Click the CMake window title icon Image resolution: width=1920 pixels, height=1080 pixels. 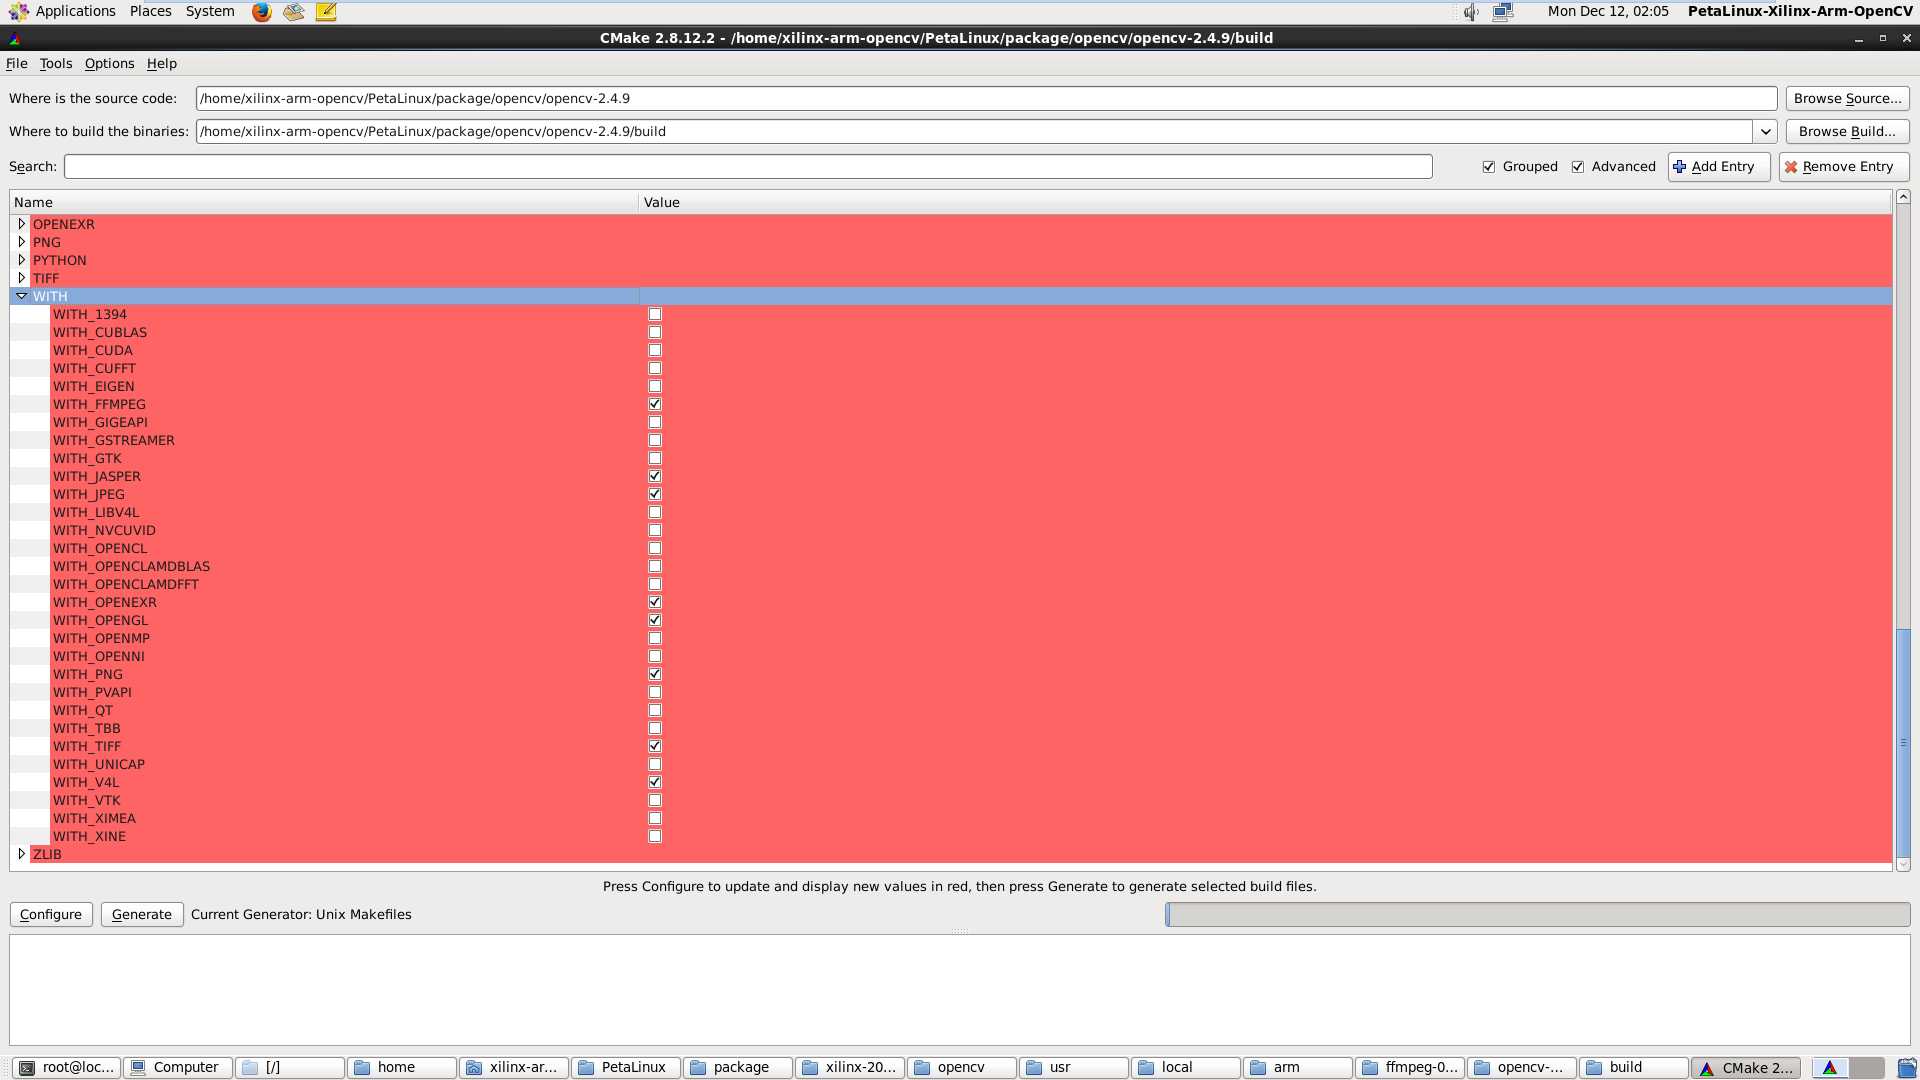point(14,38)
